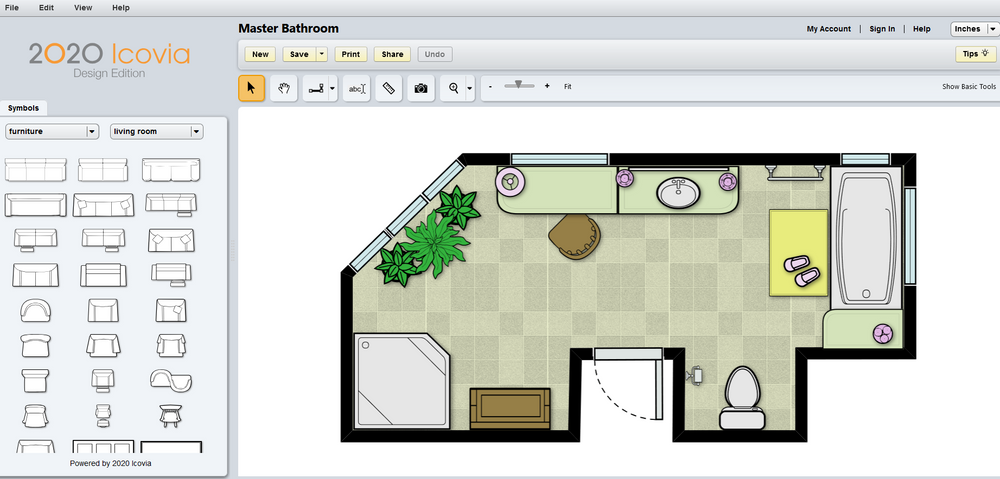
Task: Switch to the Symbols tab
Action: click(x=23, y=108)
